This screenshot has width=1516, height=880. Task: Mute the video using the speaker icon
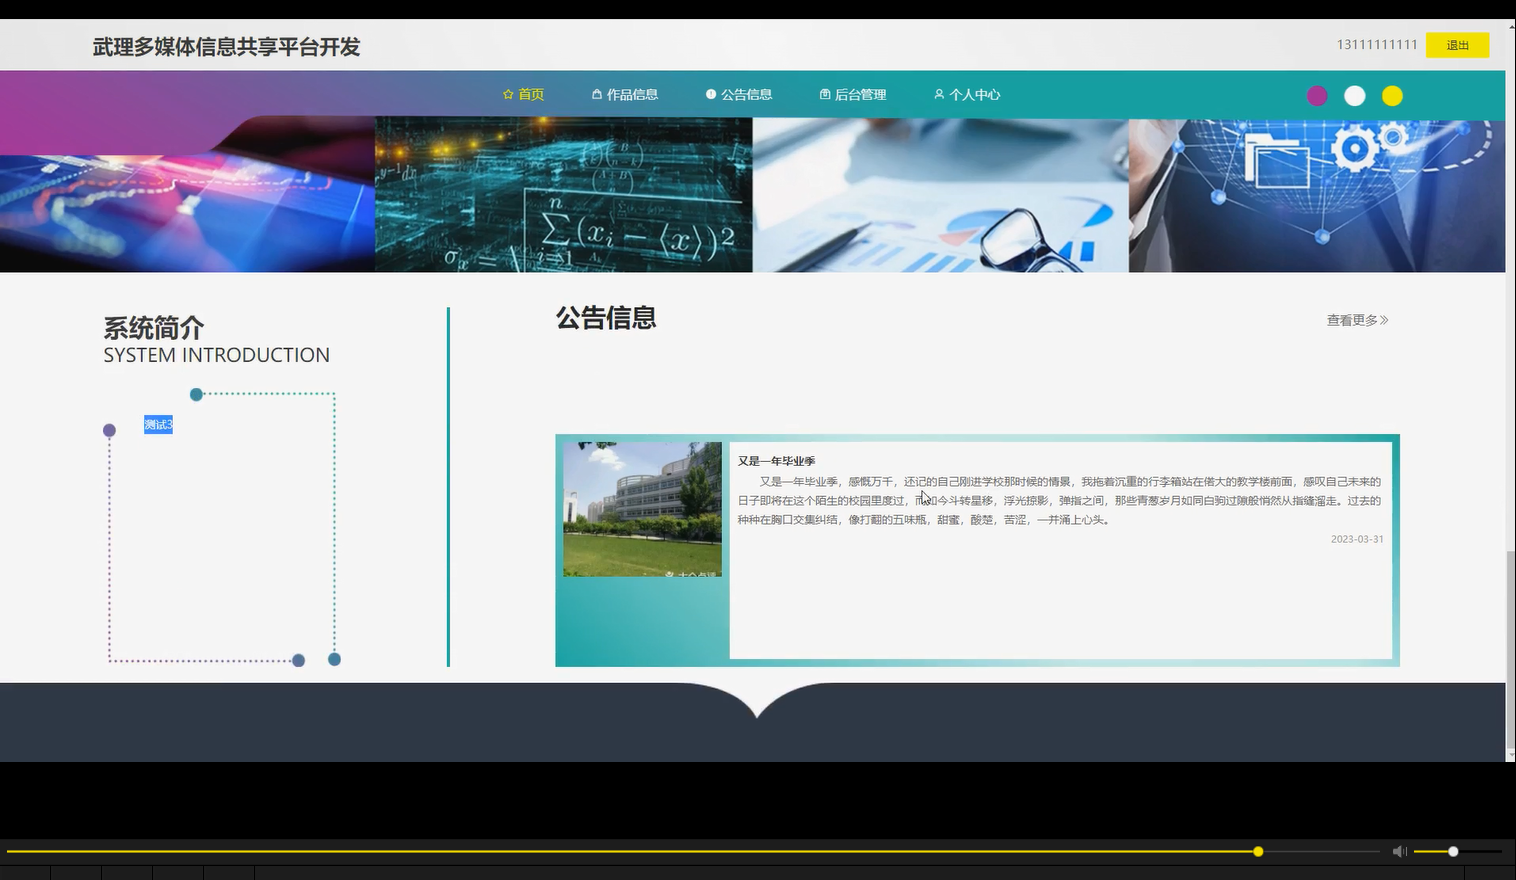coord(1399,851)
